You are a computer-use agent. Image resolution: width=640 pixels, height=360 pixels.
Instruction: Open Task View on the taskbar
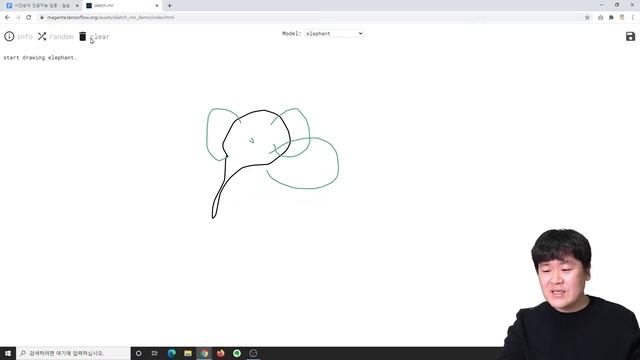(x=155, y=353)
